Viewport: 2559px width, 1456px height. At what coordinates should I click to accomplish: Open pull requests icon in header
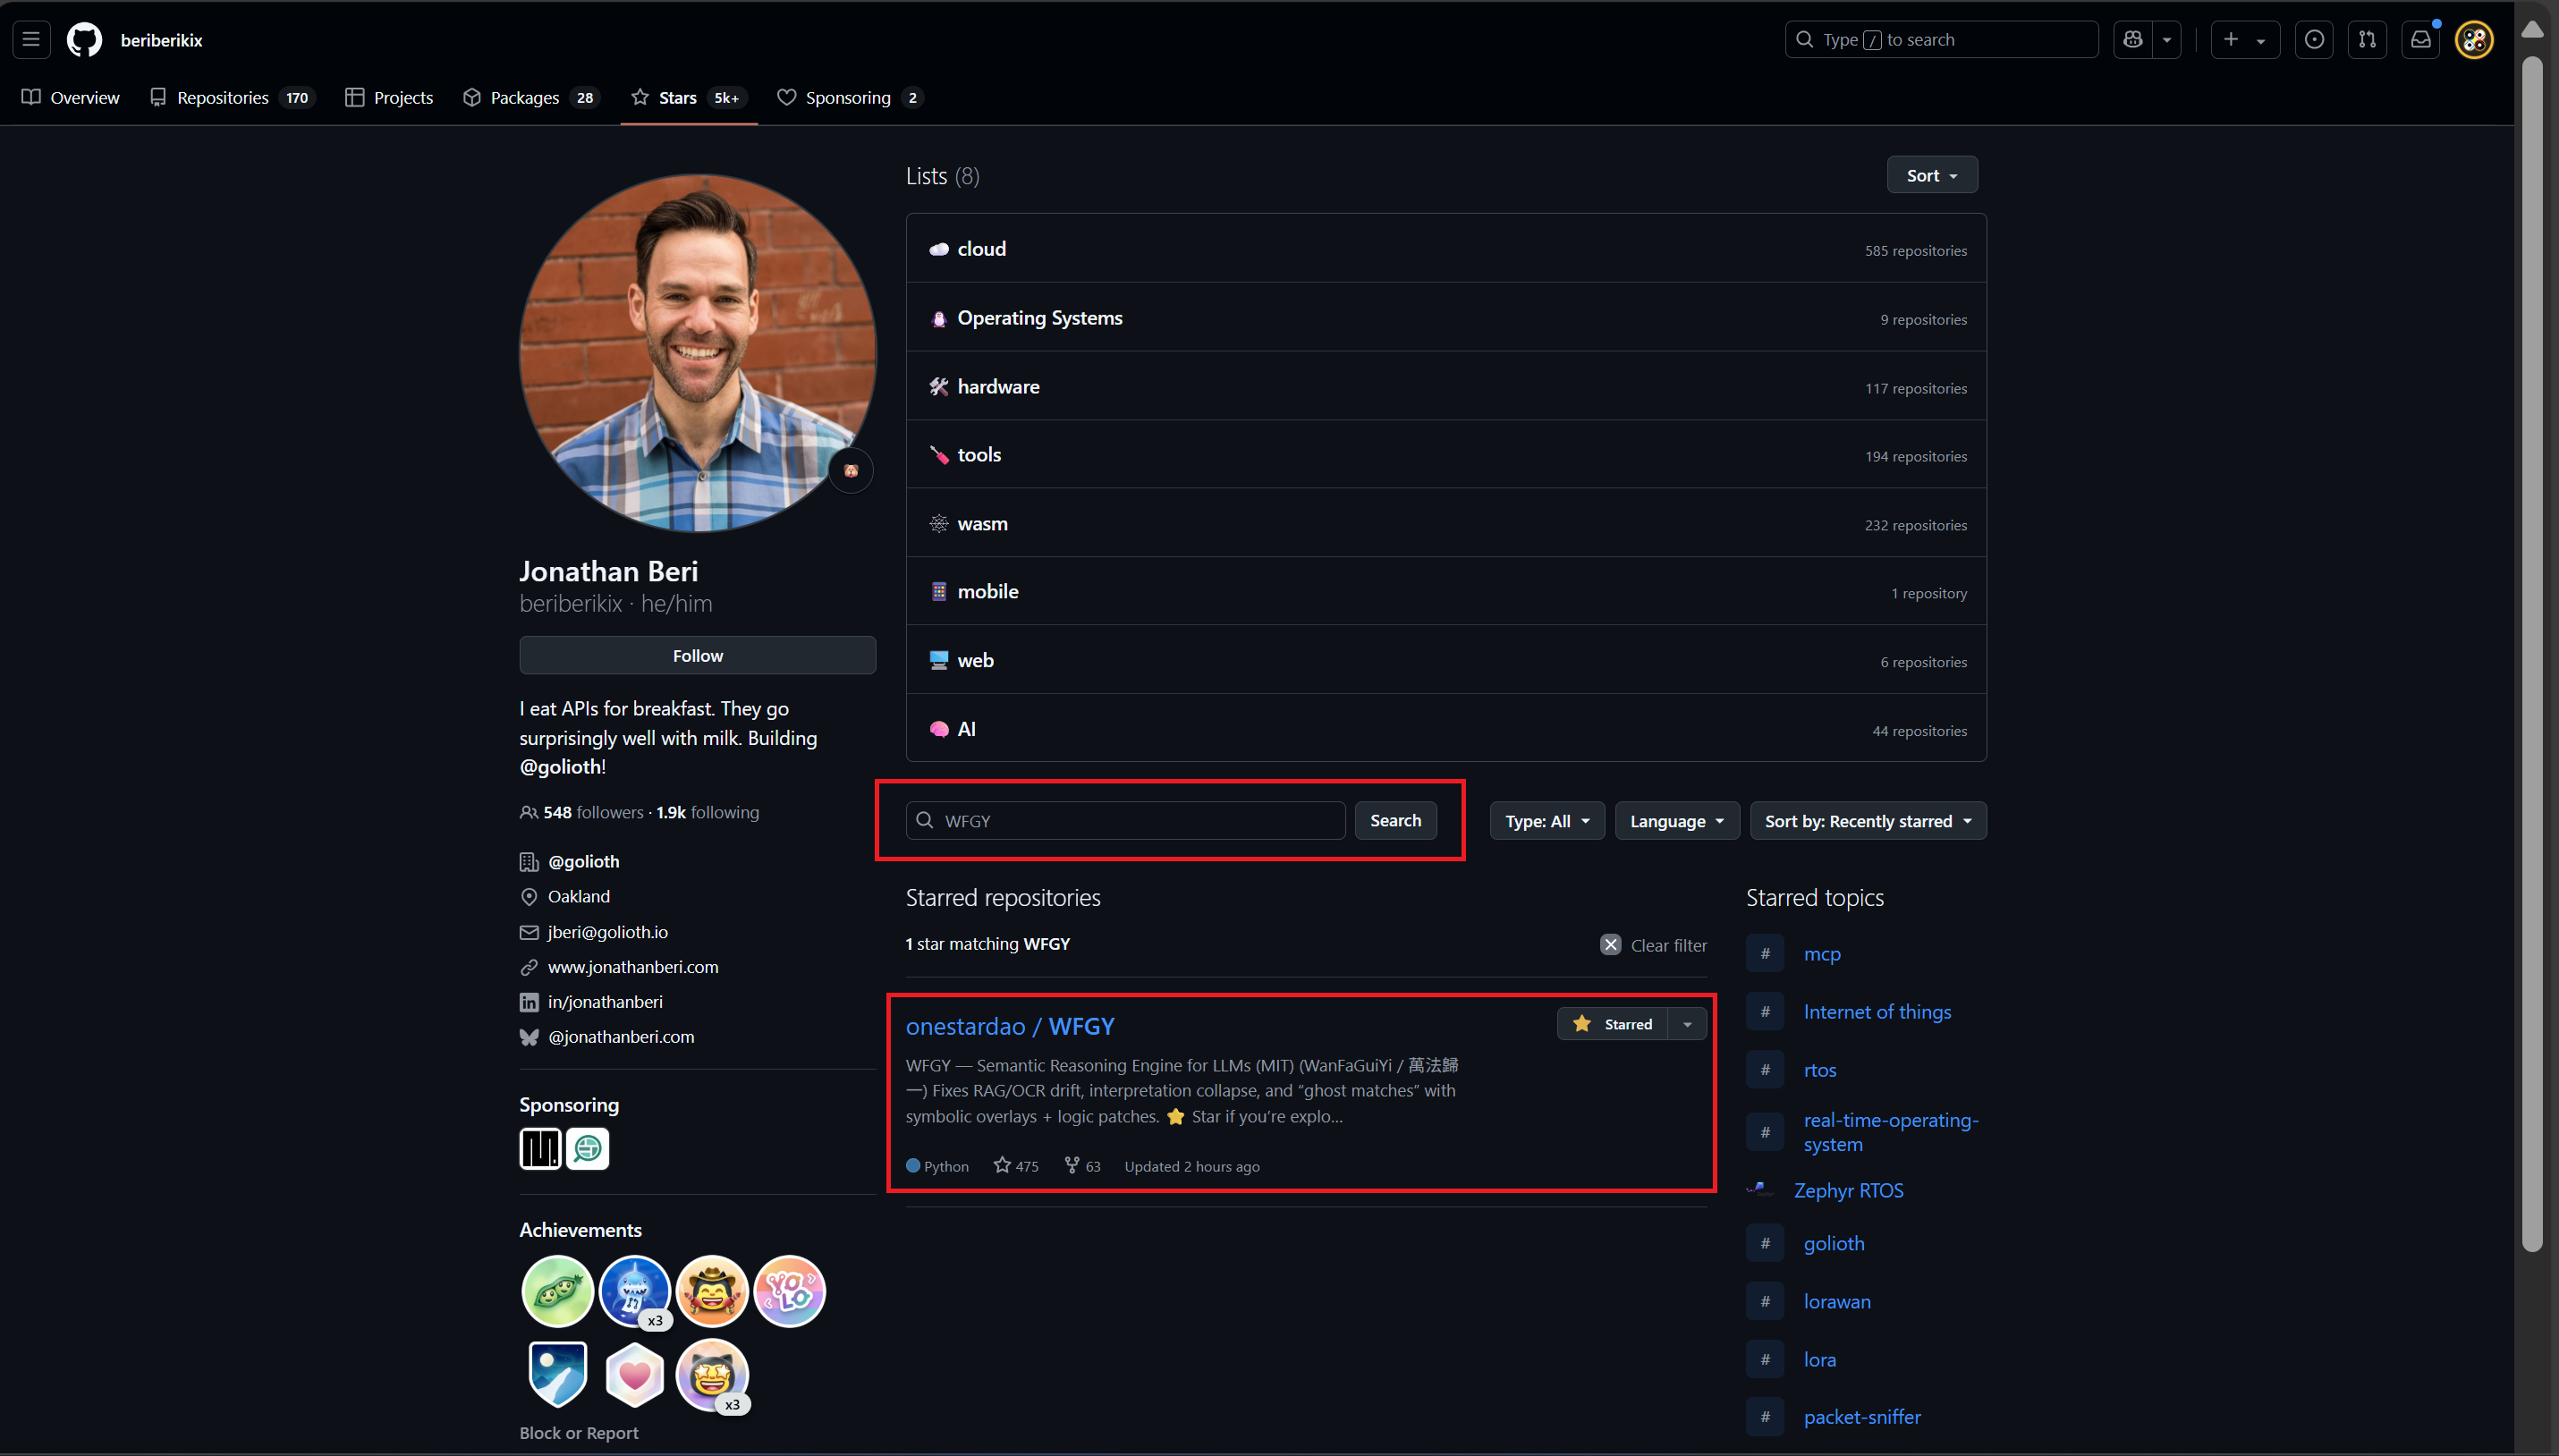pos(2367,40)
